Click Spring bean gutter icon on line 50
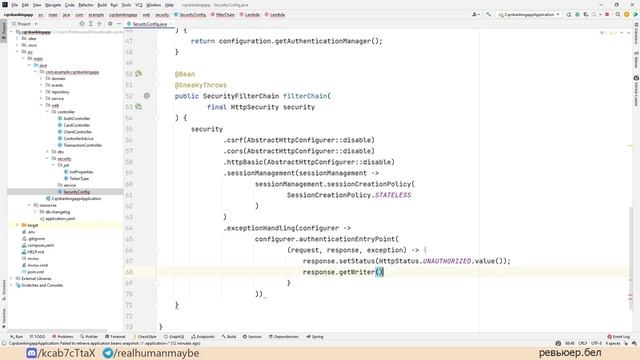 tap(138, 73)
